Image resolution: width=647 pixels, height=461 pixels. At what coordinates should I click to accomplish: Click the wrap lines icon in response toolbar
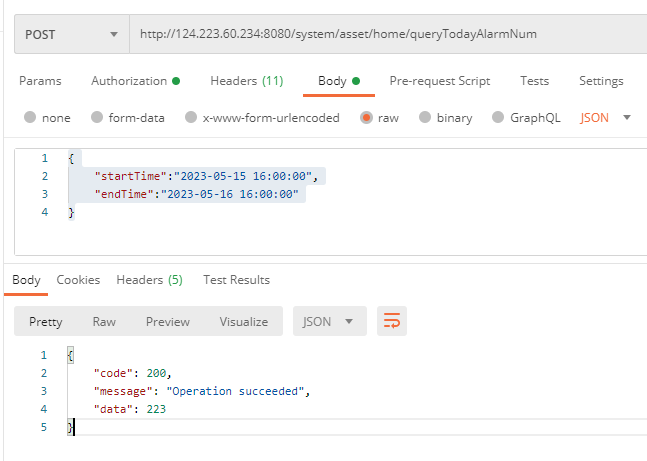392,321
